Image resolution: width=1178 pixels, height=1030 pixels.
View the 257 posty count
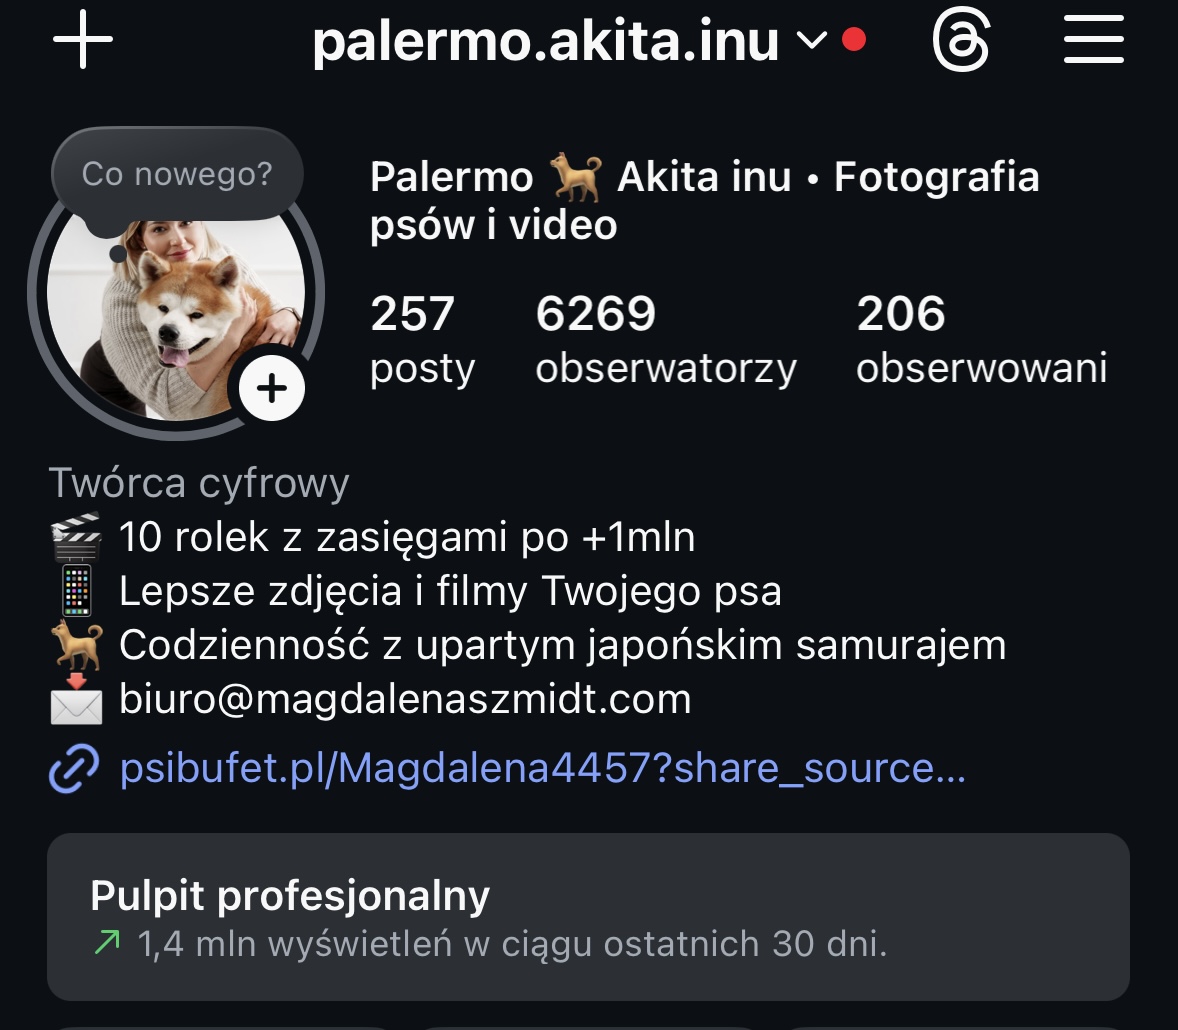422,340
